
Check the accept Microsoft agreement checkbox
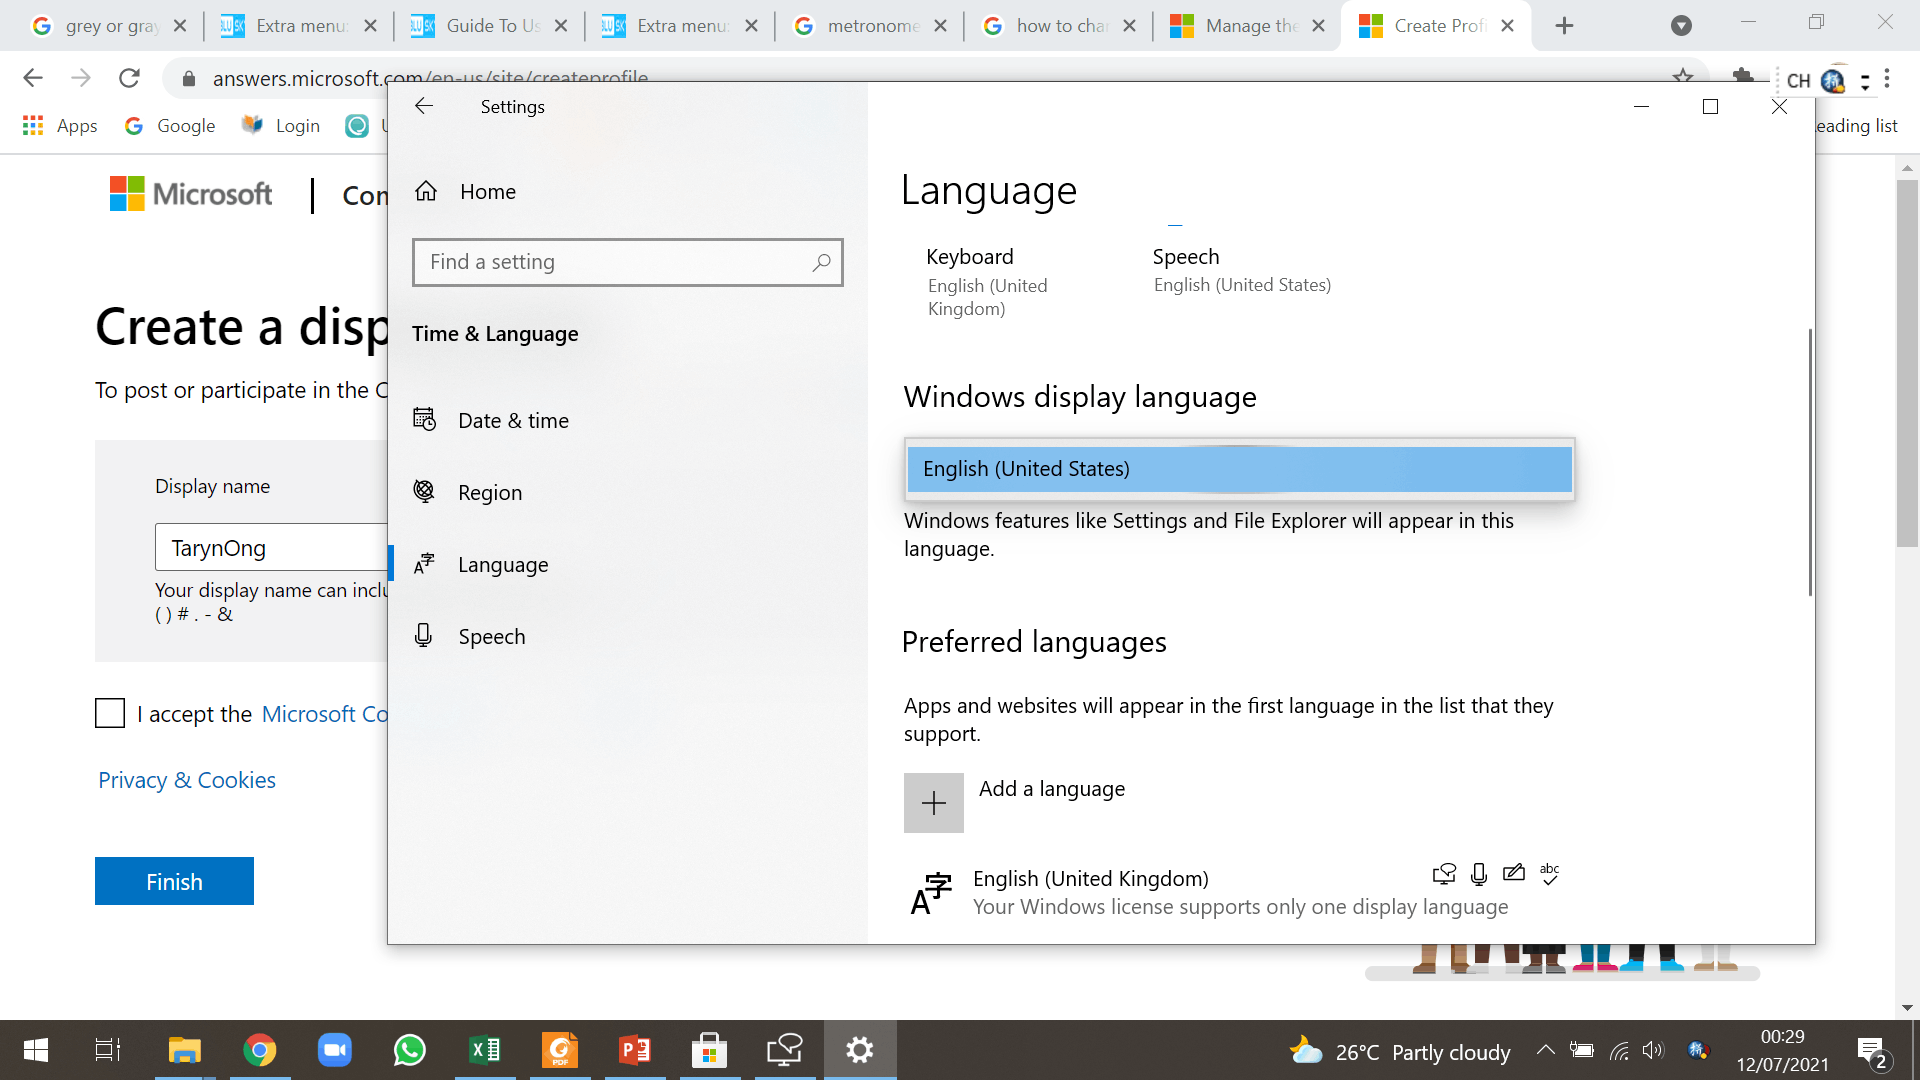click(x=110, y=713)
